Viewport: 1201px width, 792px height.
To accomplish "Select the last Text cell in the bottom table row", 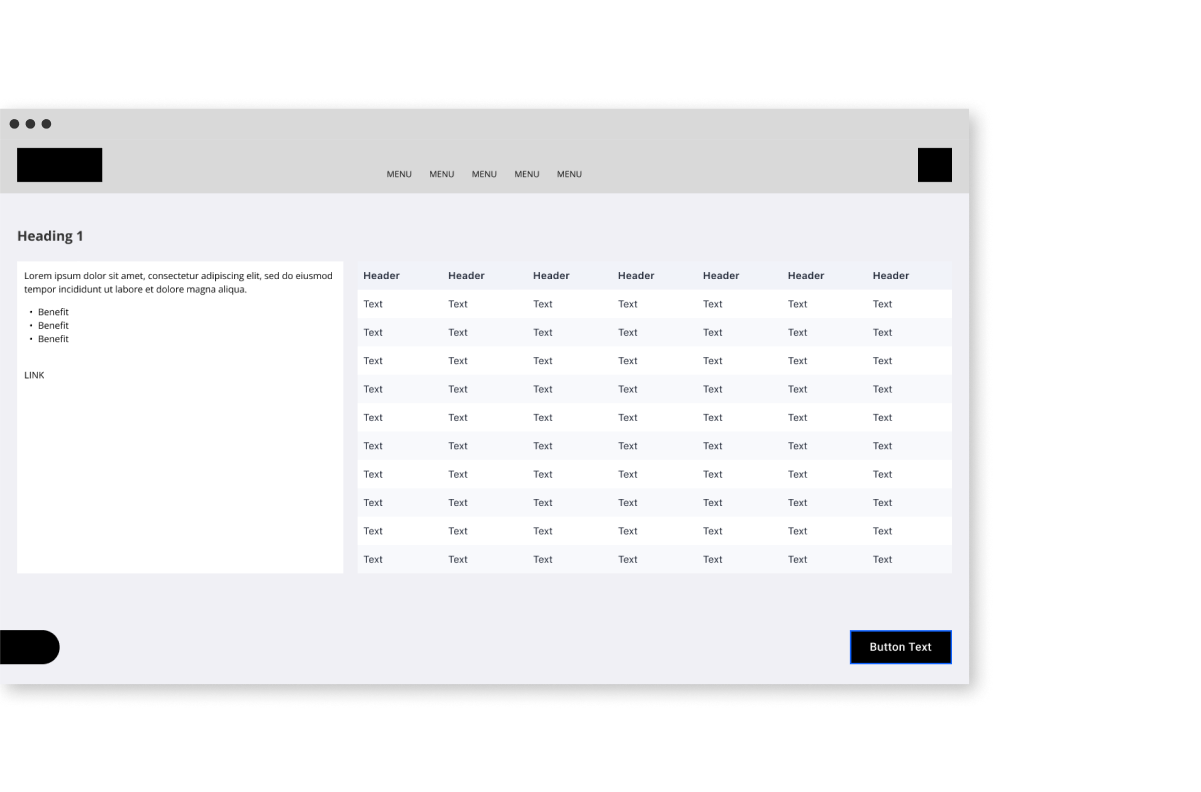I will [882, 559].
